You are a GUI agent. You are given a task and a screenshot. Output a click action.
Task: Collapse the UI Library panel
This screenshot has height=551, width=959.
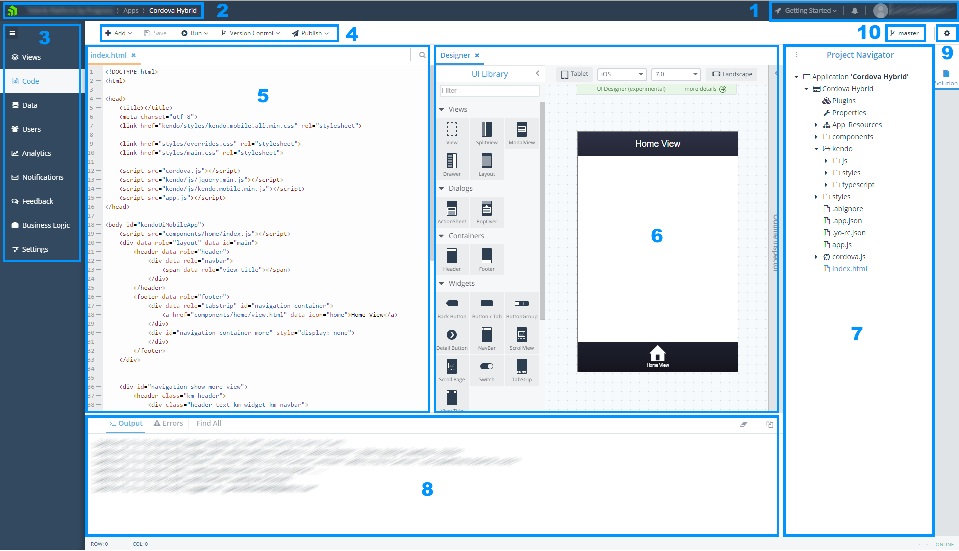(x=537, y=74)
